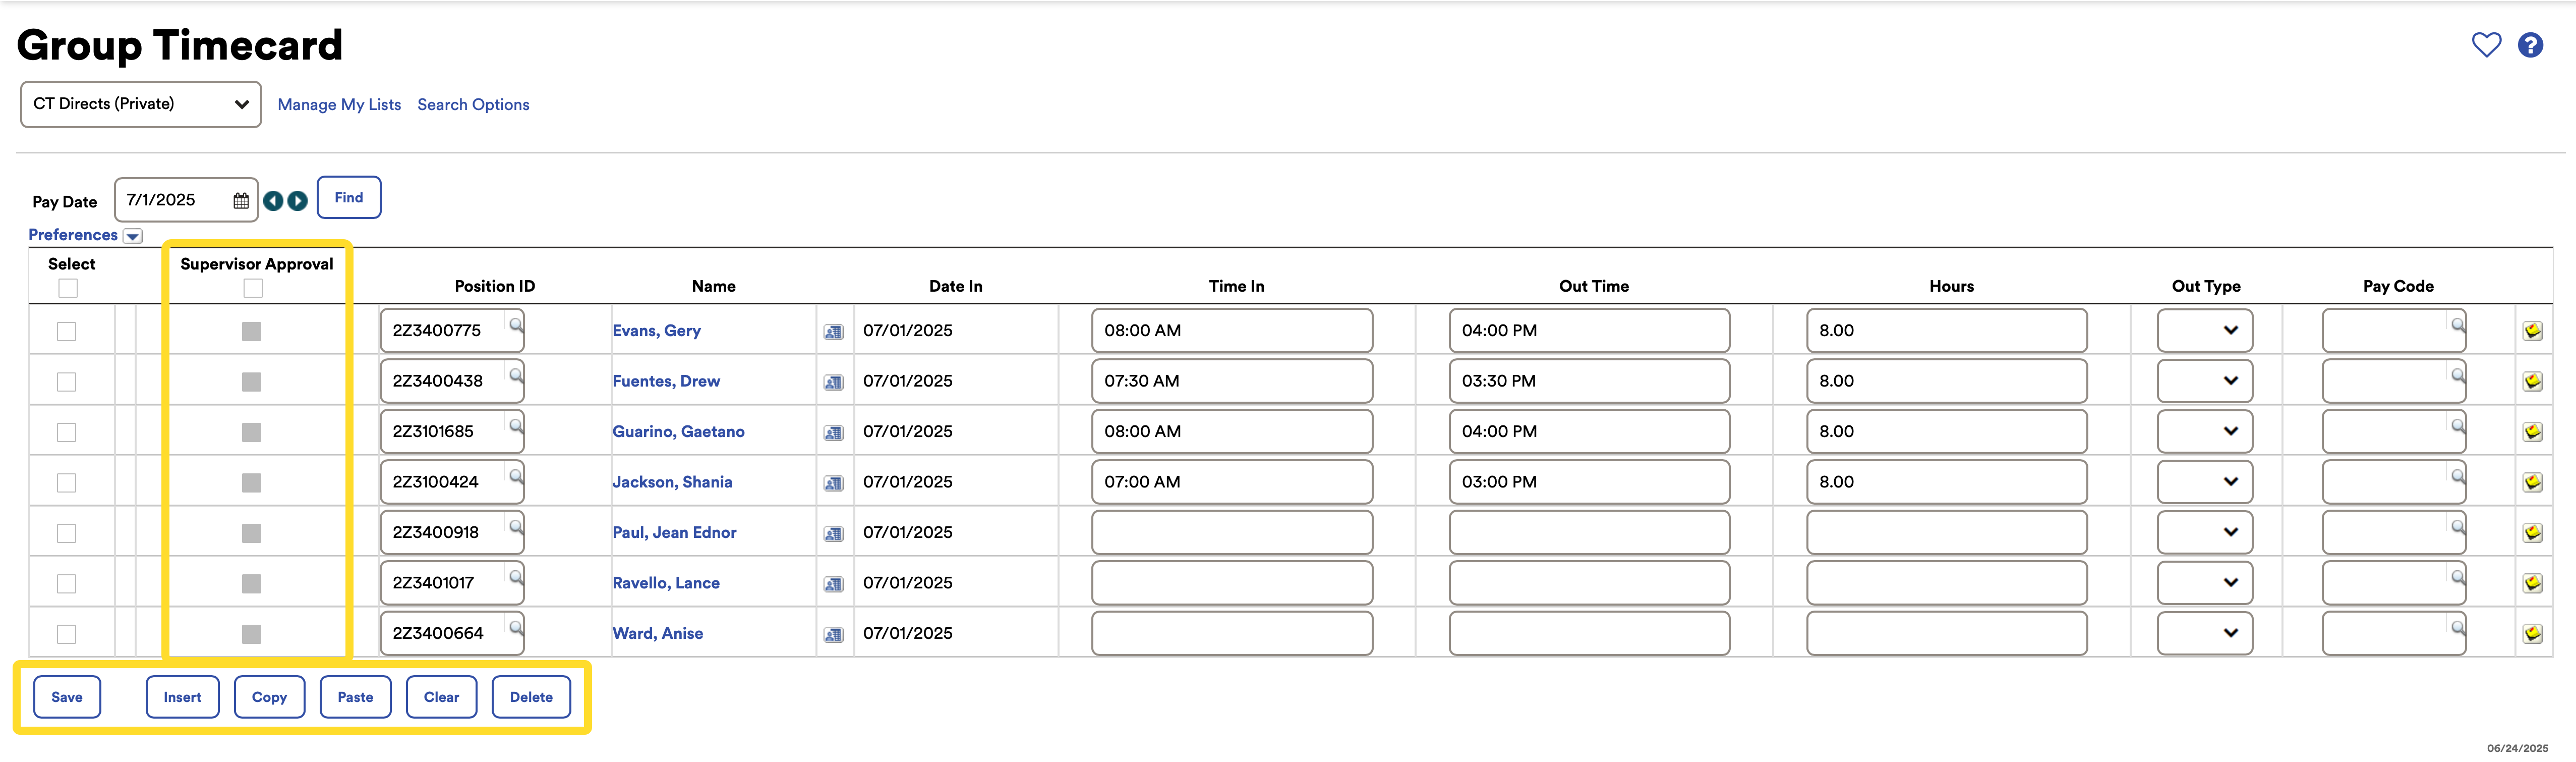Open the Position ID lookup for 2Z3400918
The width and height of the screenshot is (2576, 762).
(516, 526)
